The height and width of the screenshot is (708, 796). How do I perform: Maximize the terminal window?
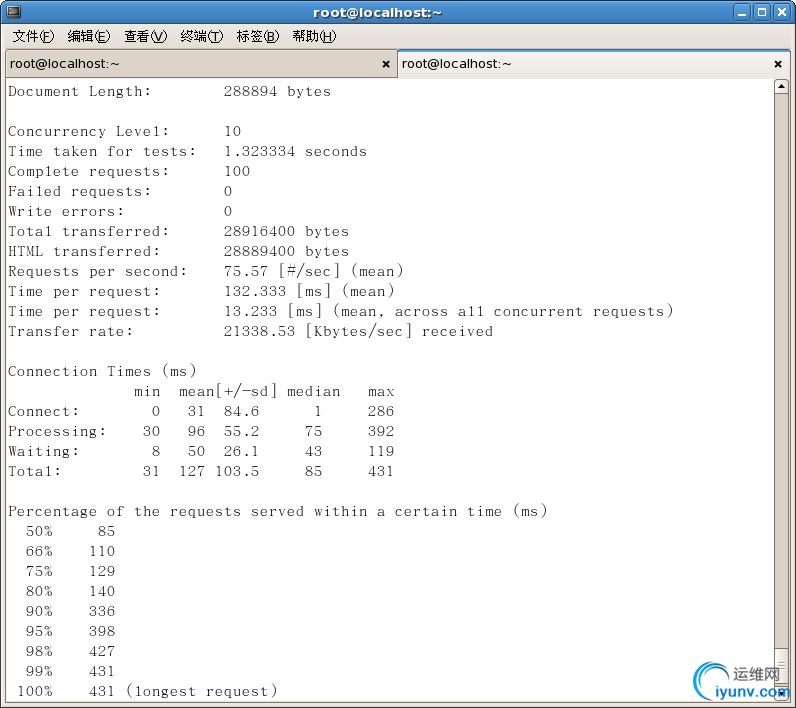pyautogui.click(x=762, y=12)
